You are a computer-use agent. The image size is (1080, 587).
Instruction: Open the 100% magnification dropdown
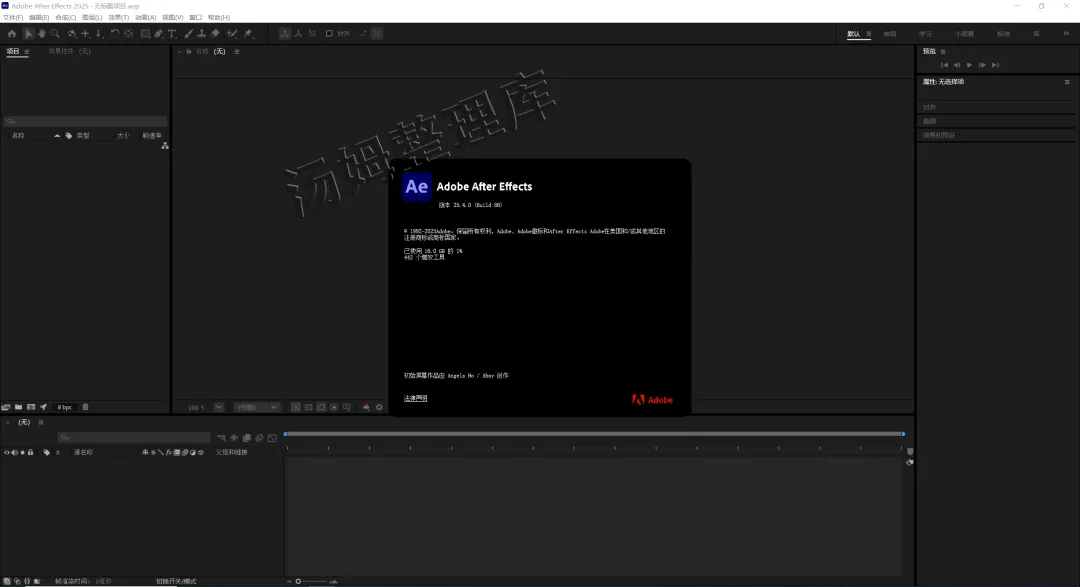point(218,407)
